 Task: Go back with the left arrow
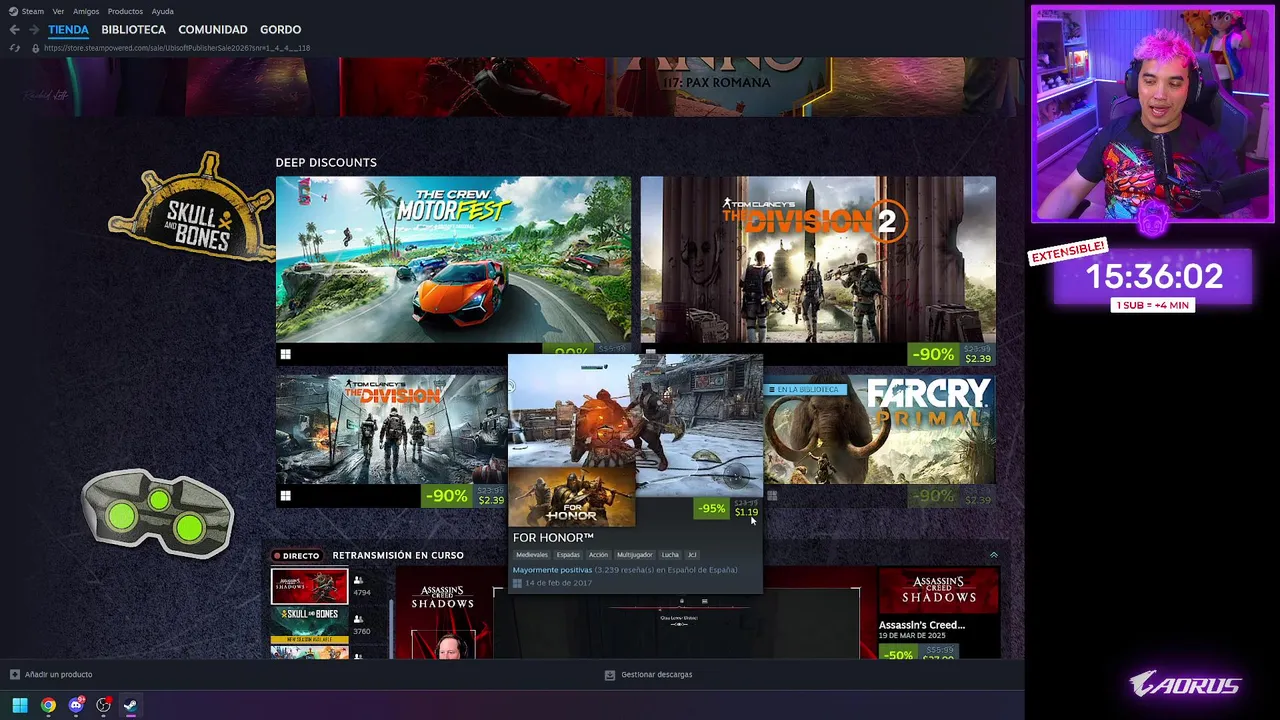coord(14,30)
